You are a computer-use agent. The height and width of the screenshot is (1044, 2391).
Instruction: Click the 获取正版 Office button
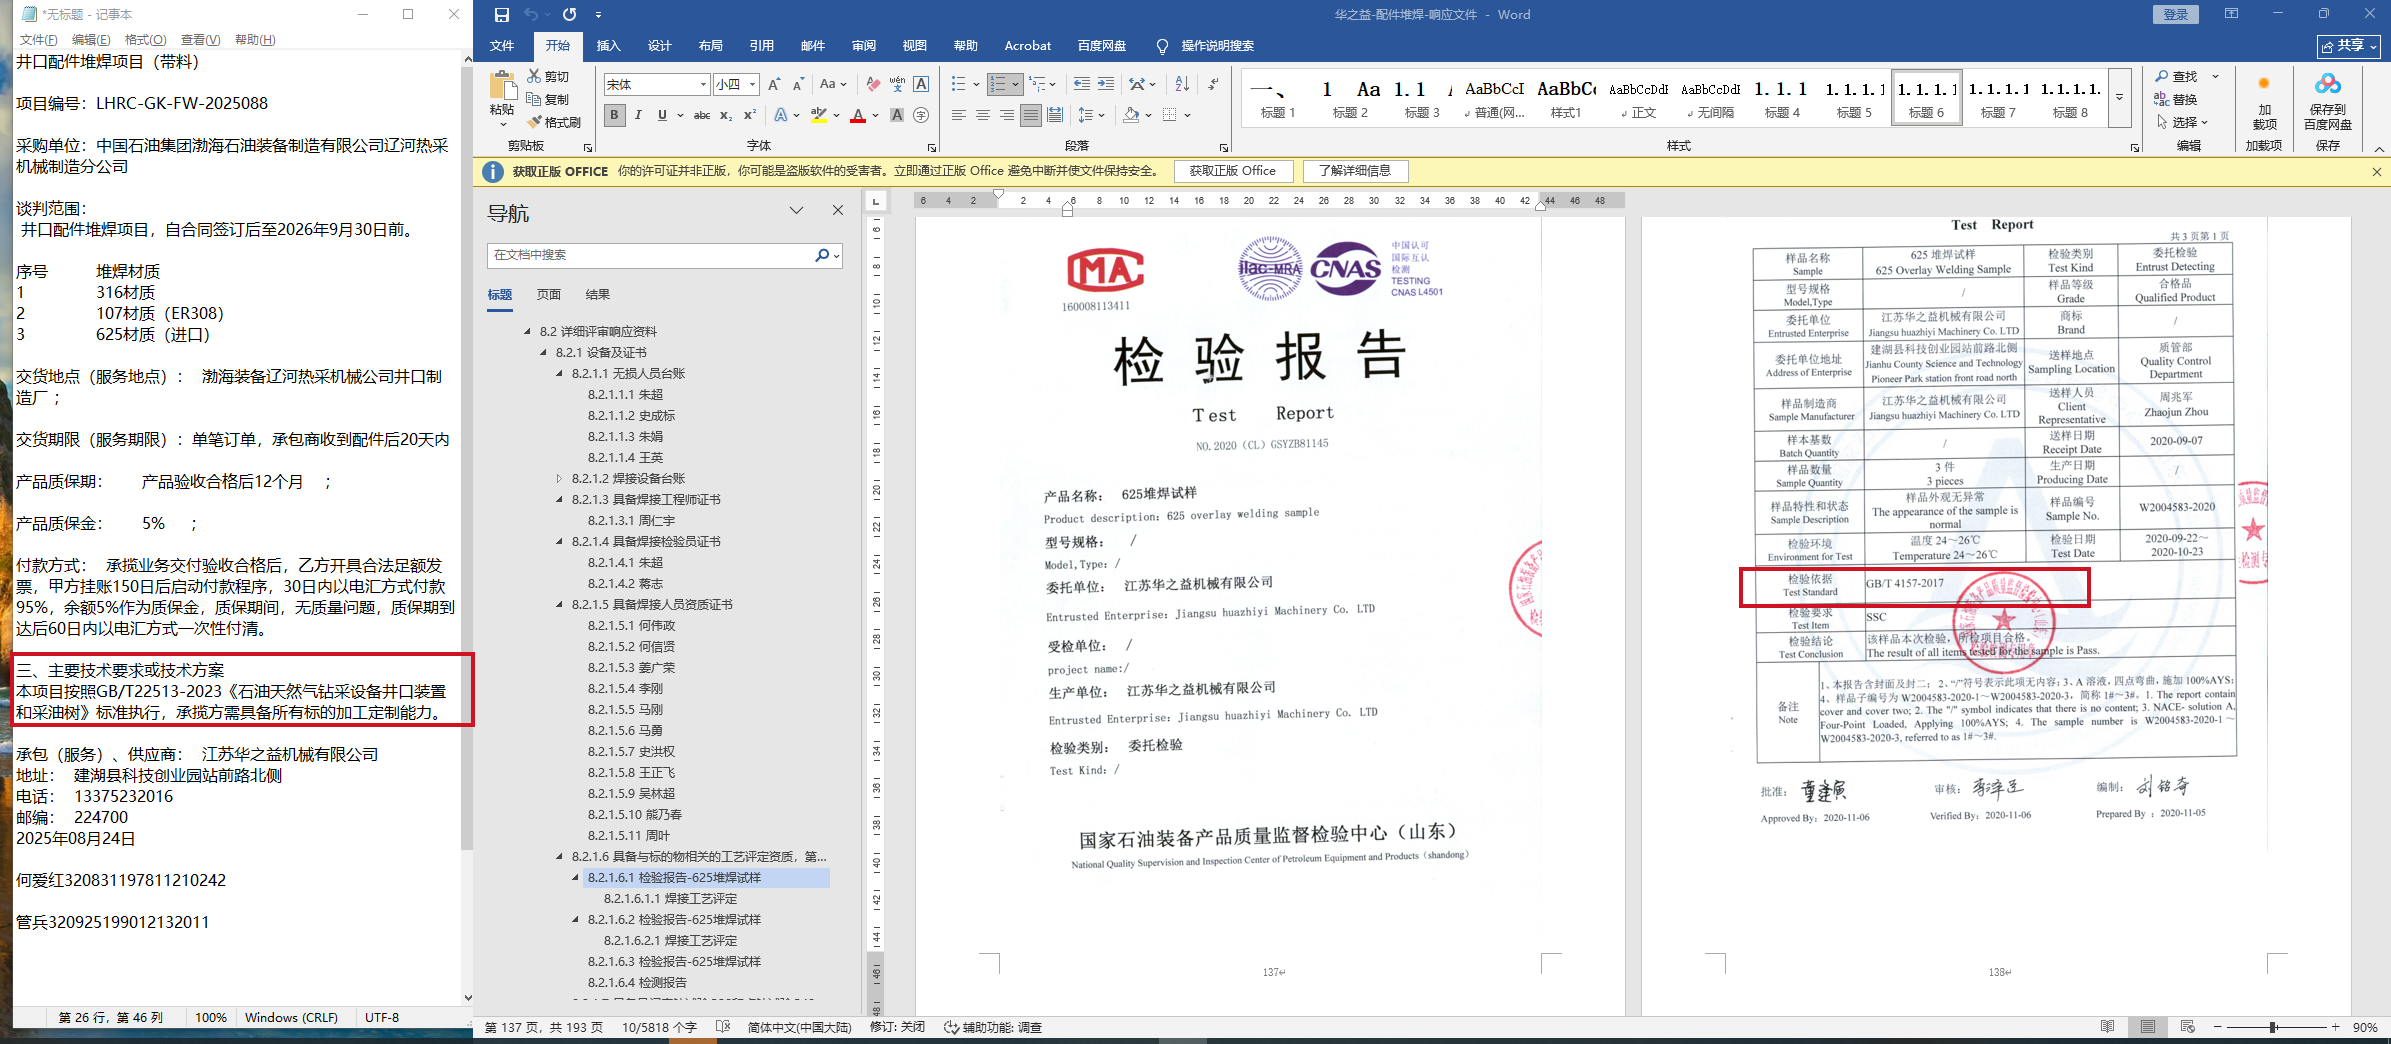pos(1232,171)
